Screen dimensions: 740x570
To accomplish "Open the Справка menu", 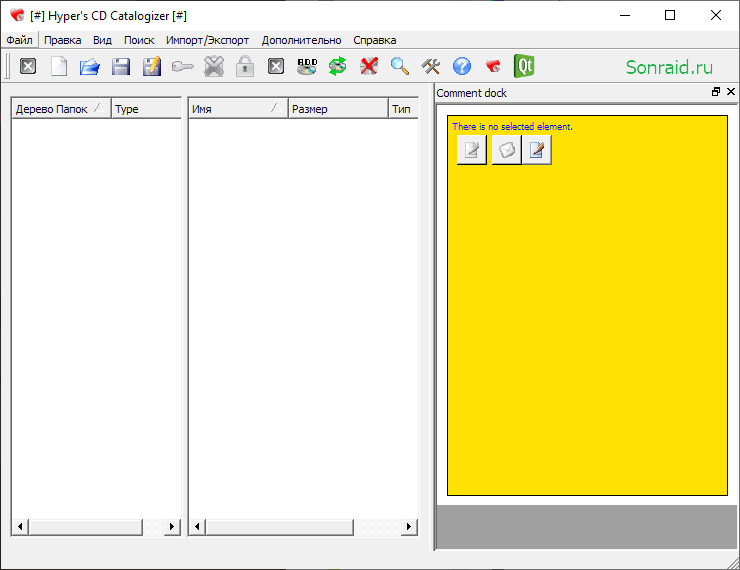I will [375, 40].
